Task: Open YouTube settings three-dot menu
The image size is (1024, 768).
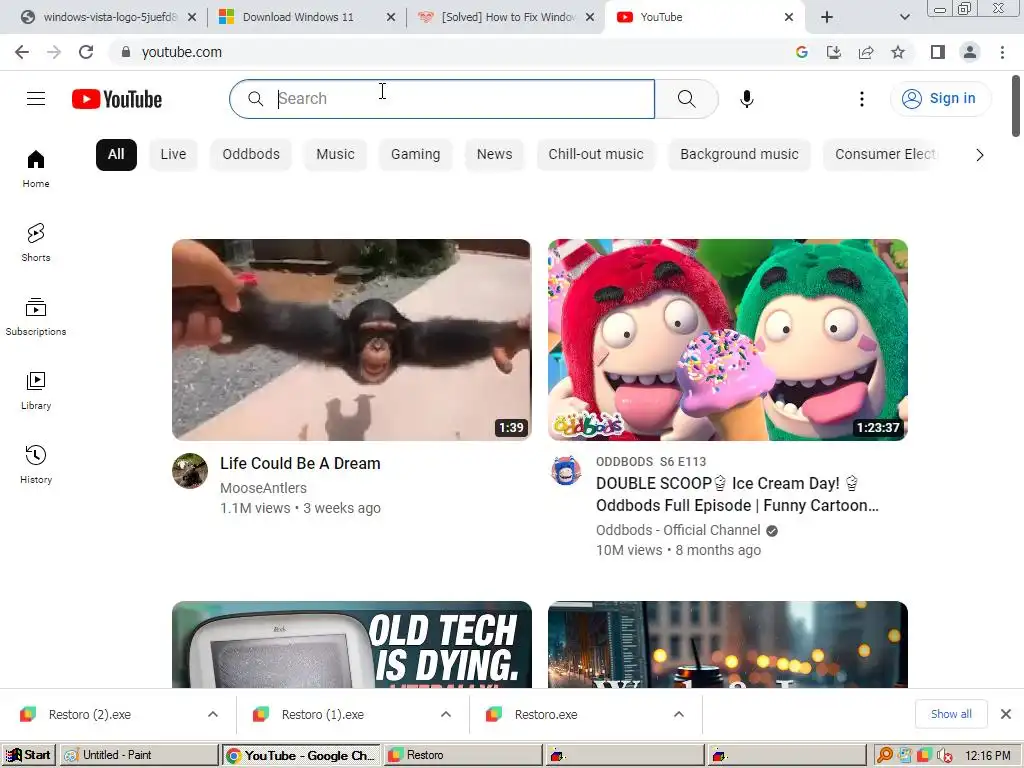Action: click(x=862, y=99)
